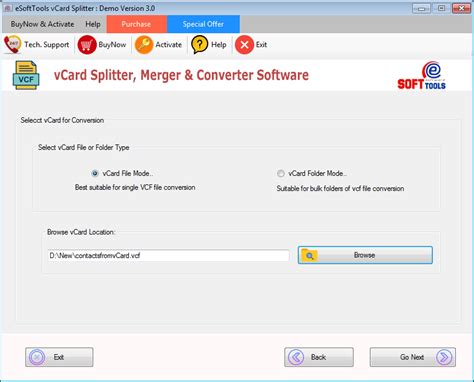
Task: Click 'Best suitable for single VCF file conversion' text
Action: 135,188
